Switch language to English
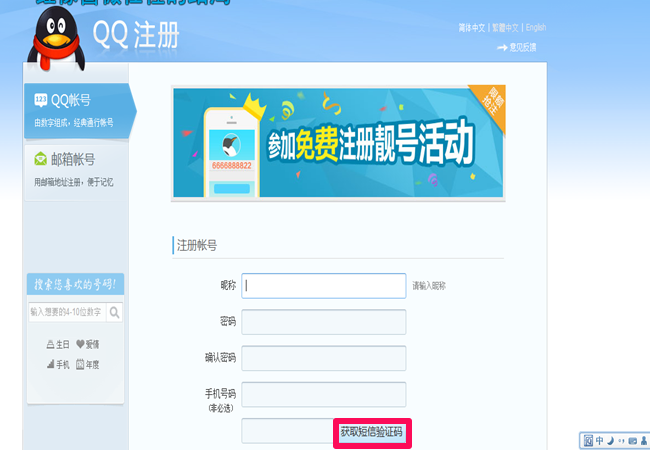 pyautogui.click(x=536, y=27)
